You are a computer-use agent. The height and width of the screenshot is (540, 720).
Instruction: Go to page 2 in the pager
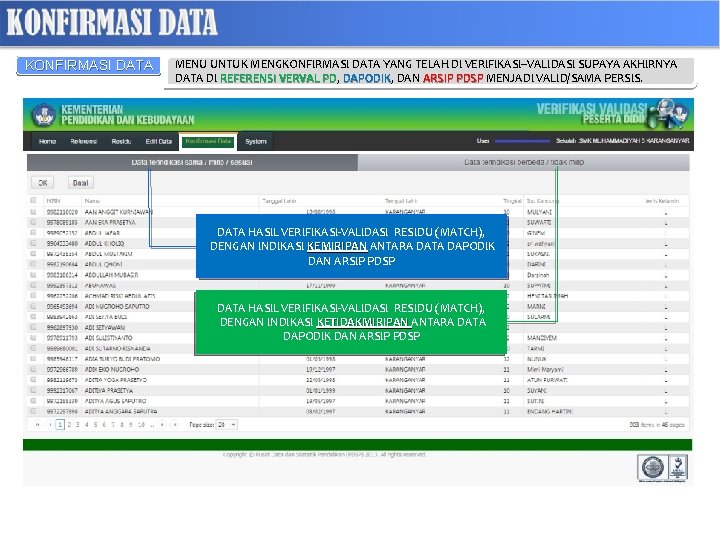(69, 425)
